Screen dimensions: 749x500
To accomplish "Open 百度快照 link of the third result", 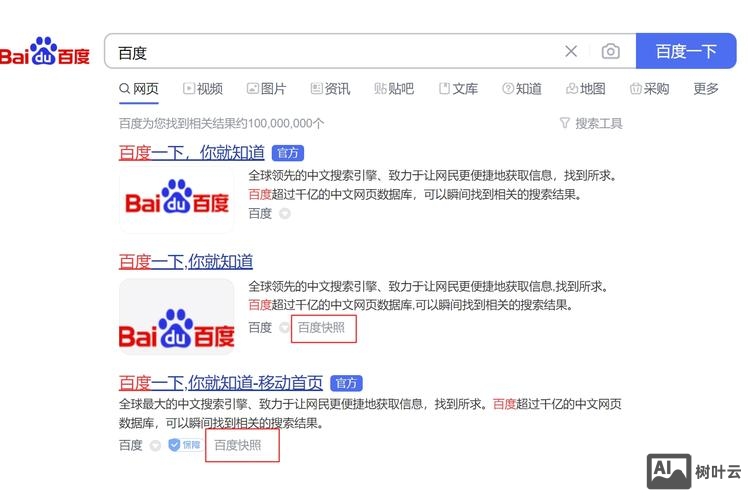I will click(x=238, y=446).
